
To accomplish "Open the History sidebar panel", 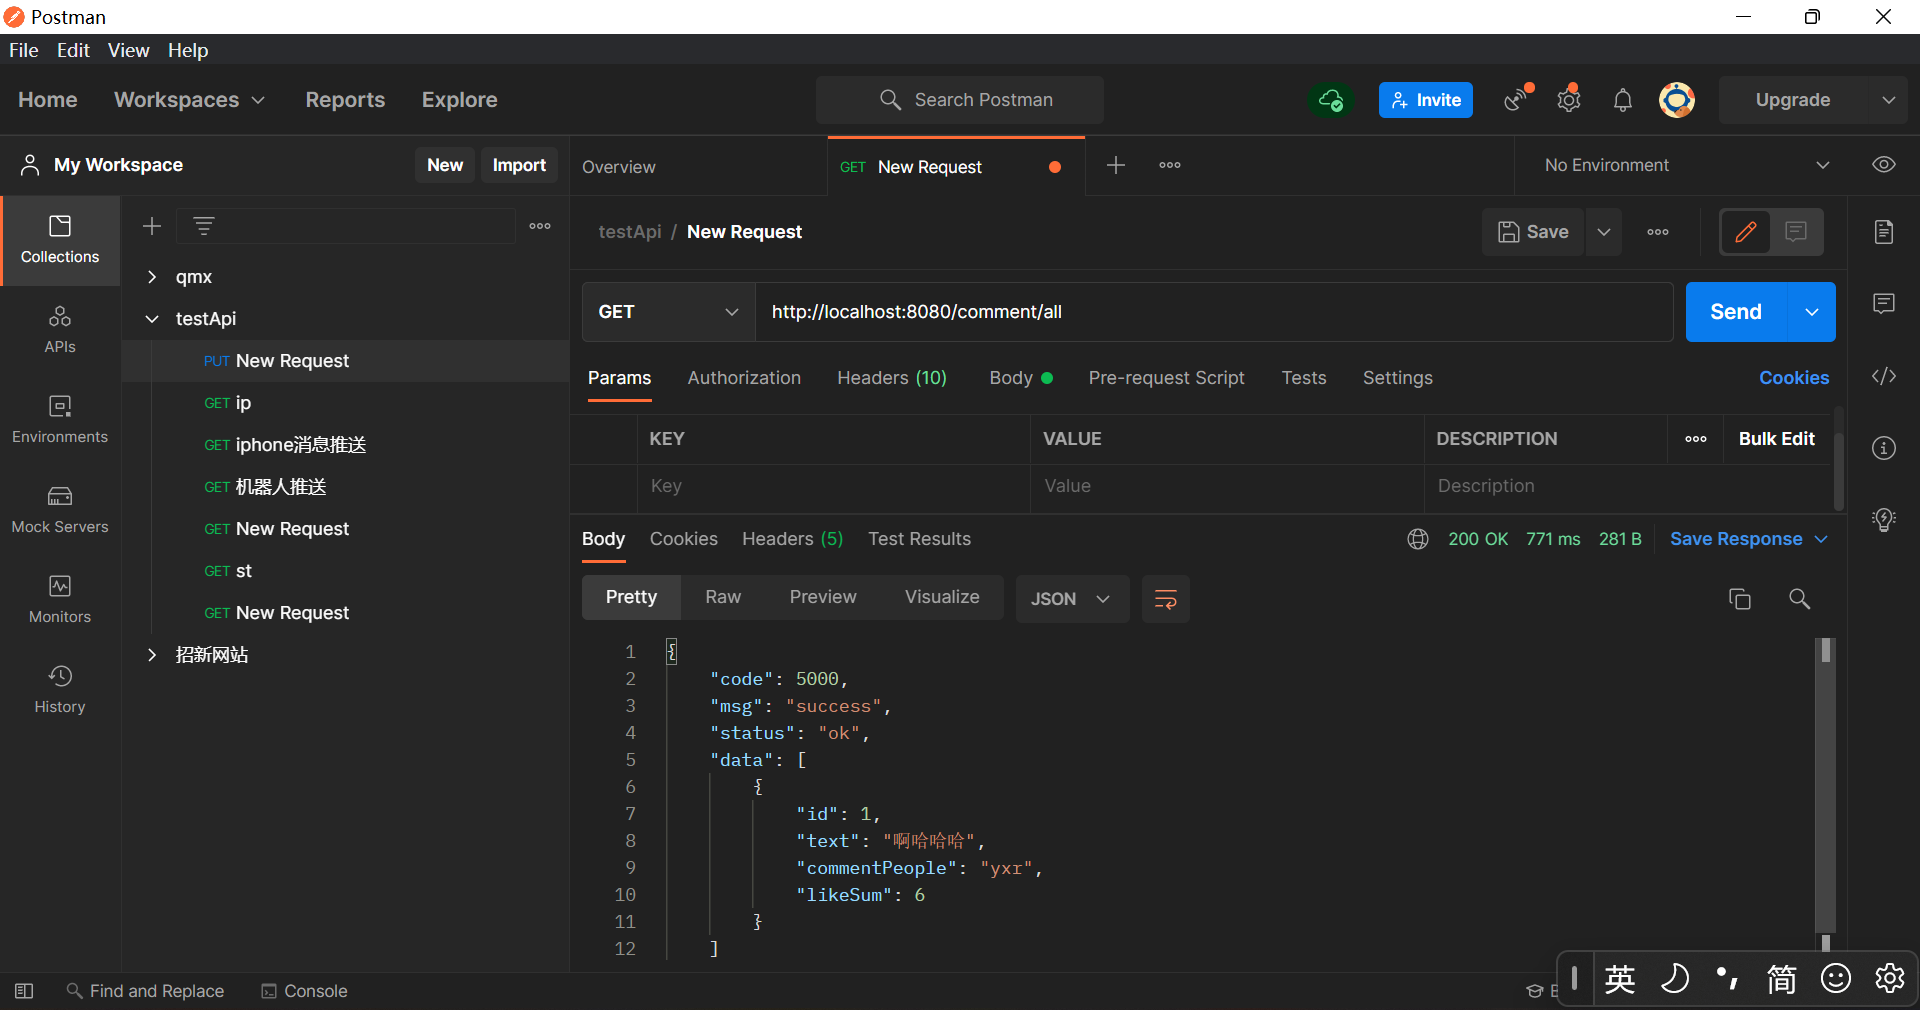I will [60, 690].
